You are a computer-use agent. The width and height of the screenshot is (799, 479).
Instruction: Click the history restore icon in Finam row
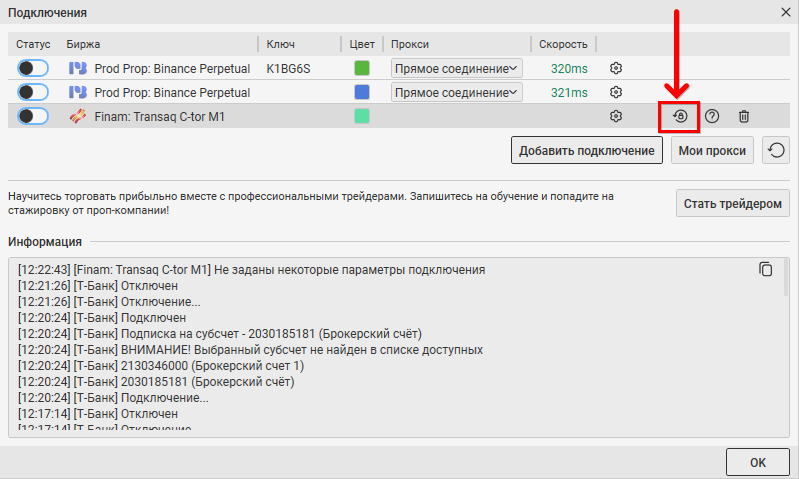pos(679,116)
